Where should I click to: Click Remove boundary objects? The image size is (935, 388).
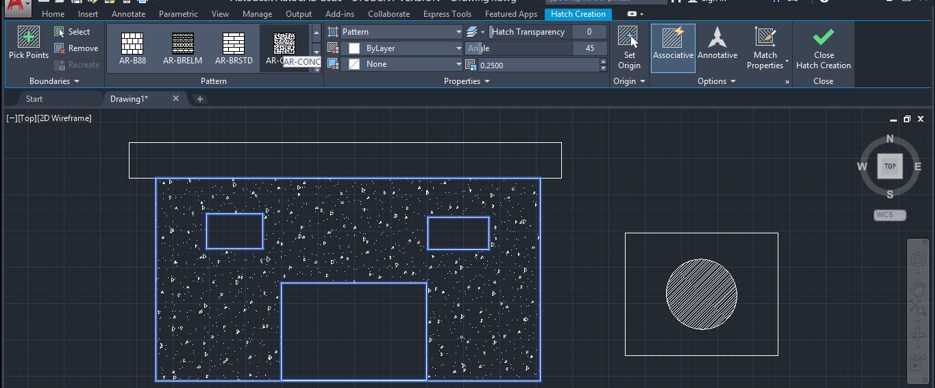click(76, 48)
